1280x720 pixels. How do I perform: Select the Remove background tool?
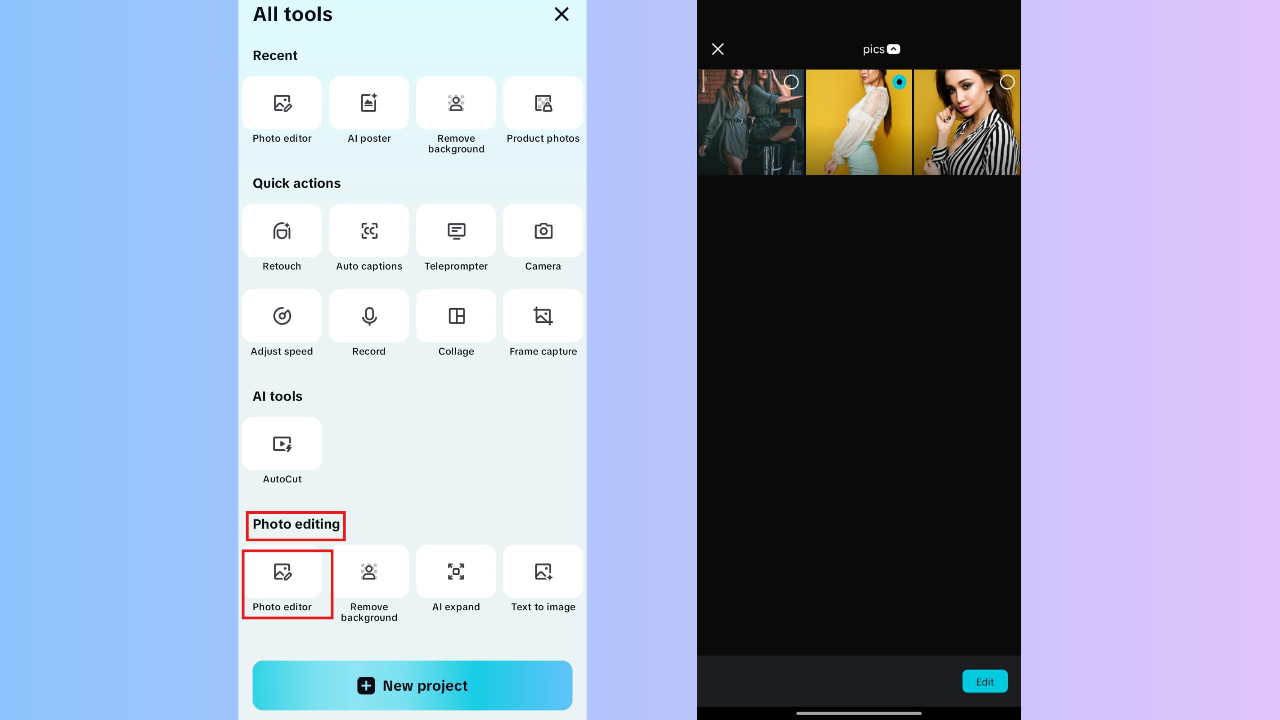[456, 103]
